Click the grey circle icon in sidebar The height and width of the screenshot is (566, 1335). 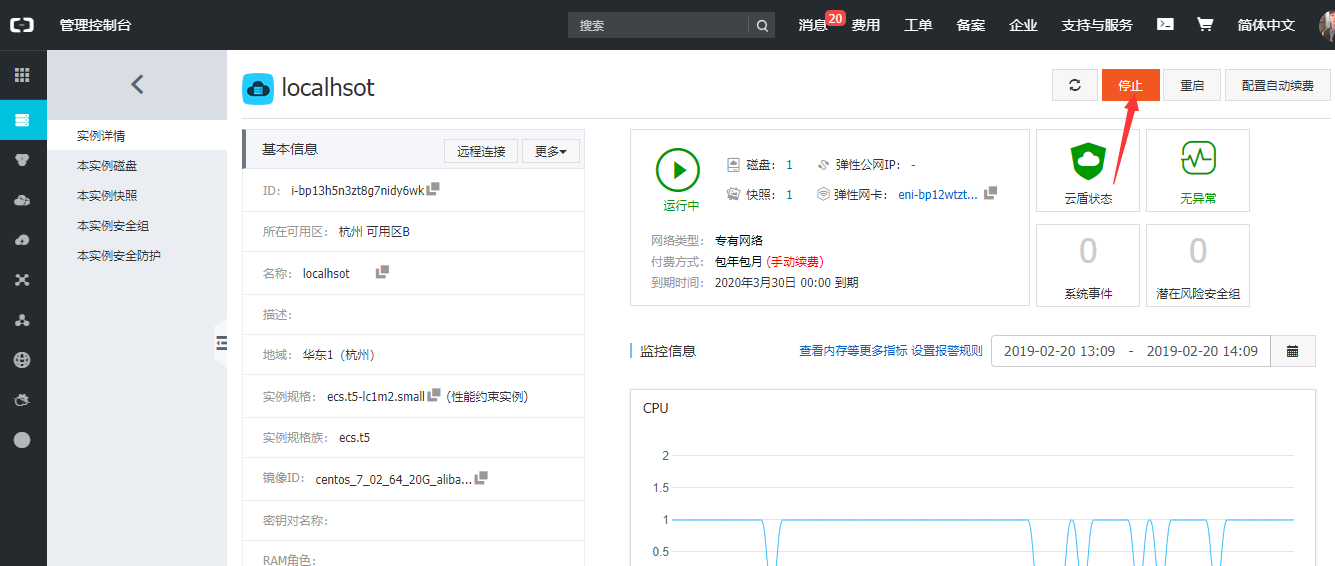[22, 440]
